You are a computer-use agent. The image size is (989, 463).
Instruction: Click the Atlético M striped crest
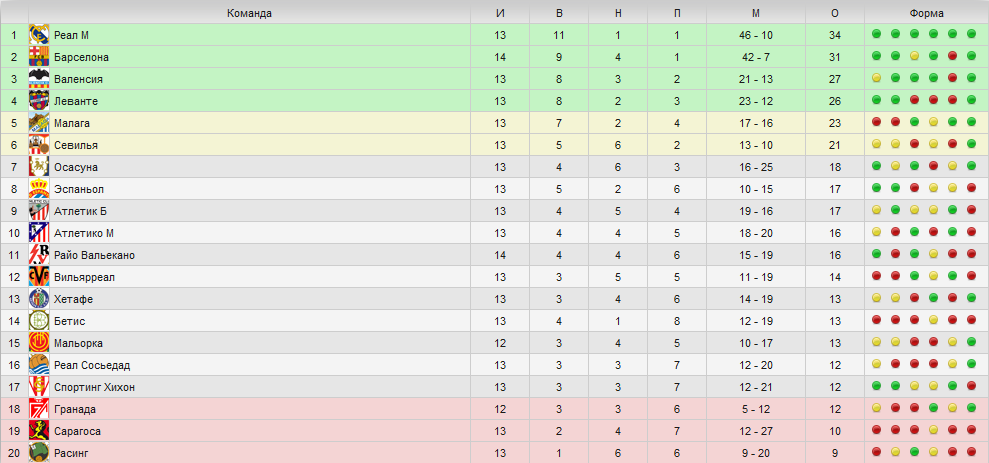point(39,233)
